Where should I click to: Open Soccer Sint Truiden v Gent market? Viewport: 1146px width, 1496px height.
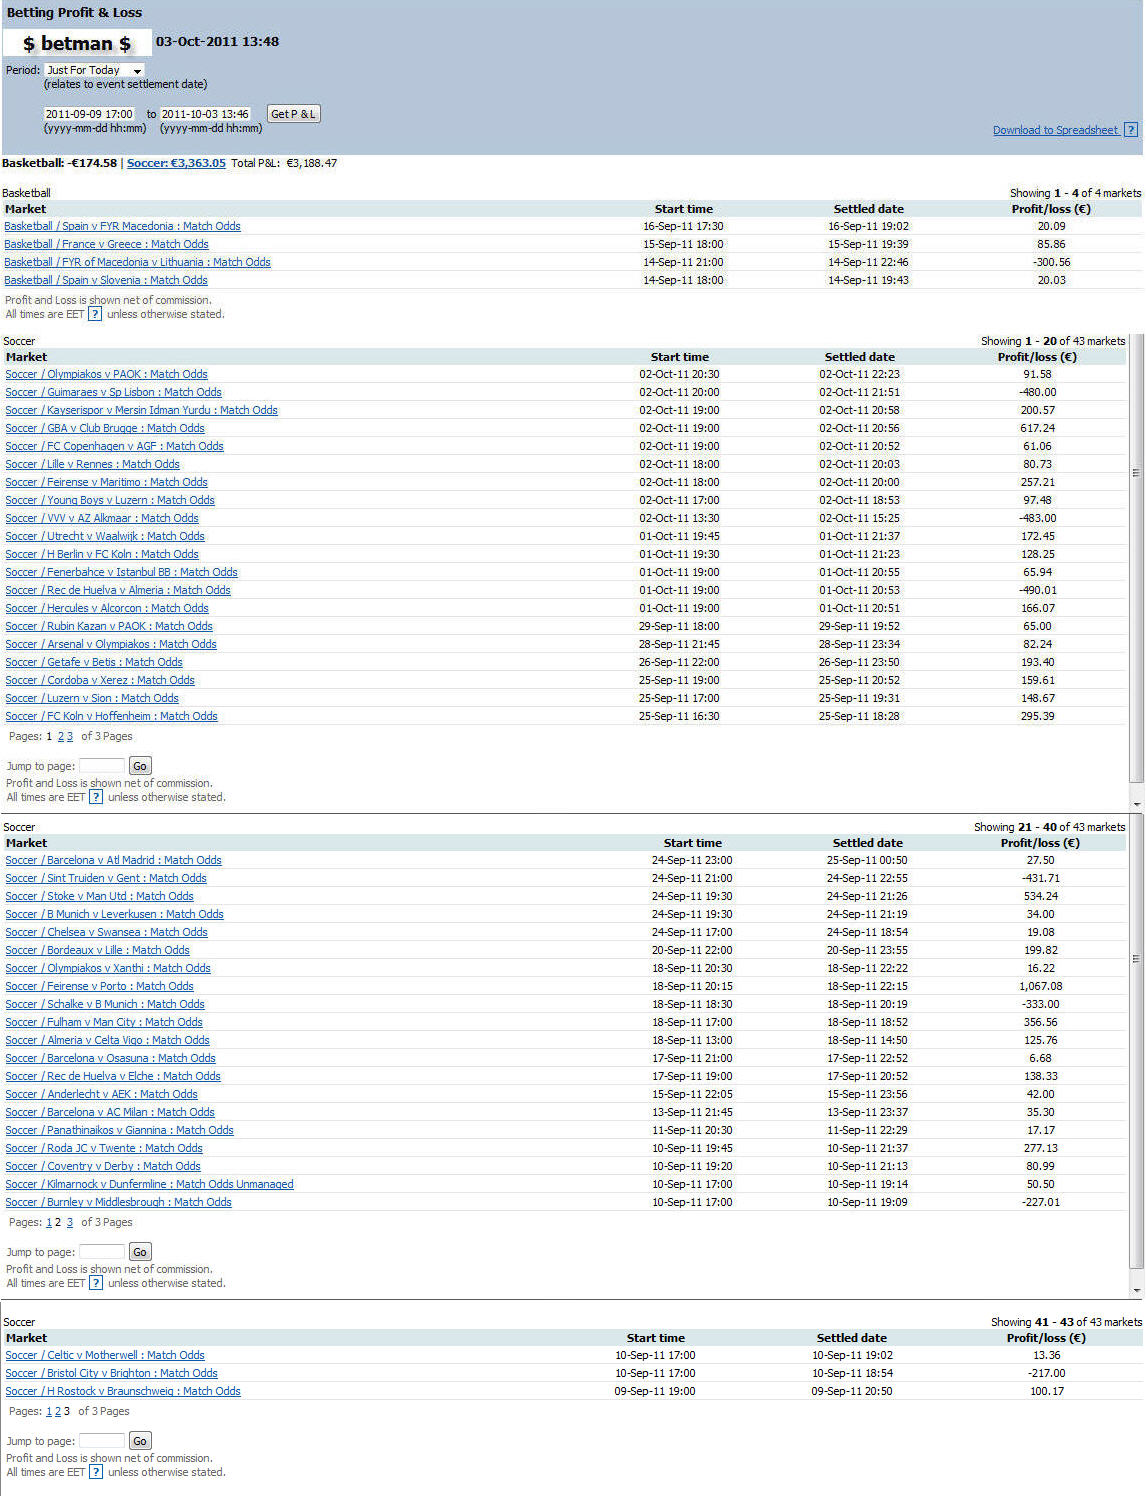click(x=106, y=878)
